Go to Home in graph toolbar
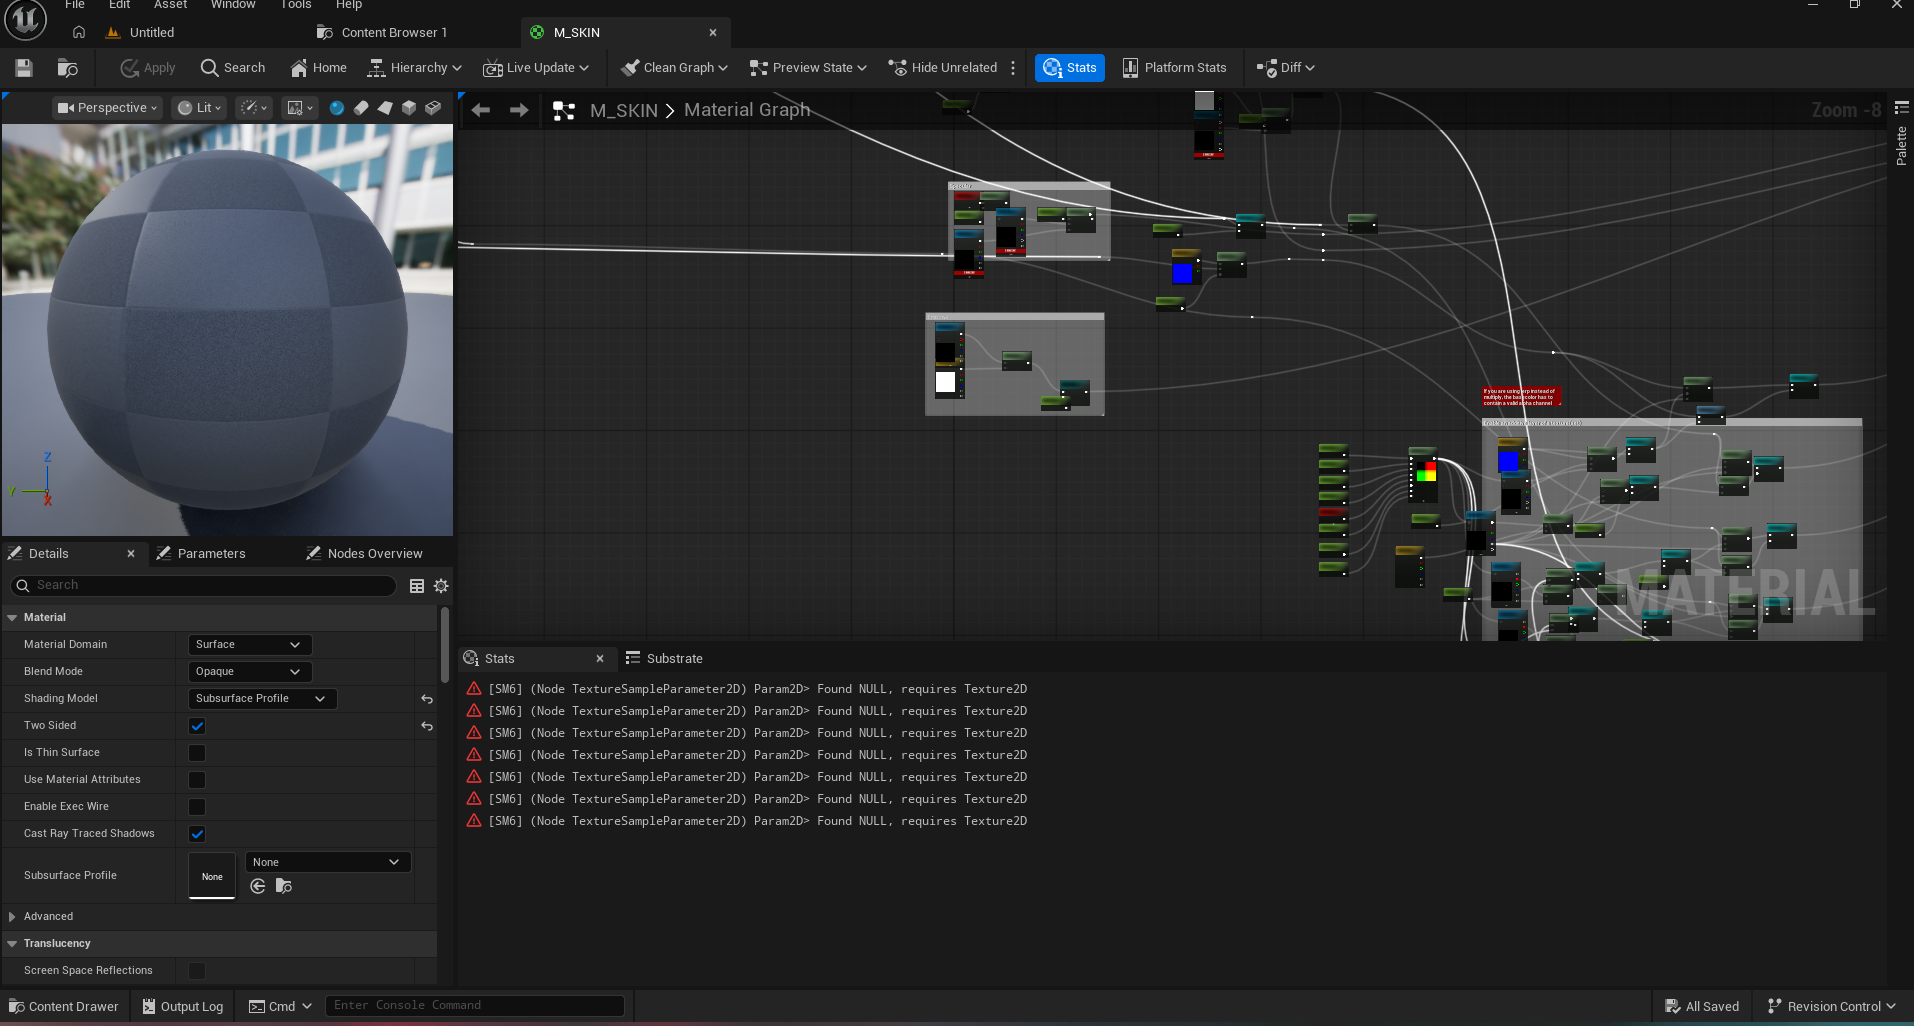The height and width of the screenshot is (1026, 1914). click(318, 68)
